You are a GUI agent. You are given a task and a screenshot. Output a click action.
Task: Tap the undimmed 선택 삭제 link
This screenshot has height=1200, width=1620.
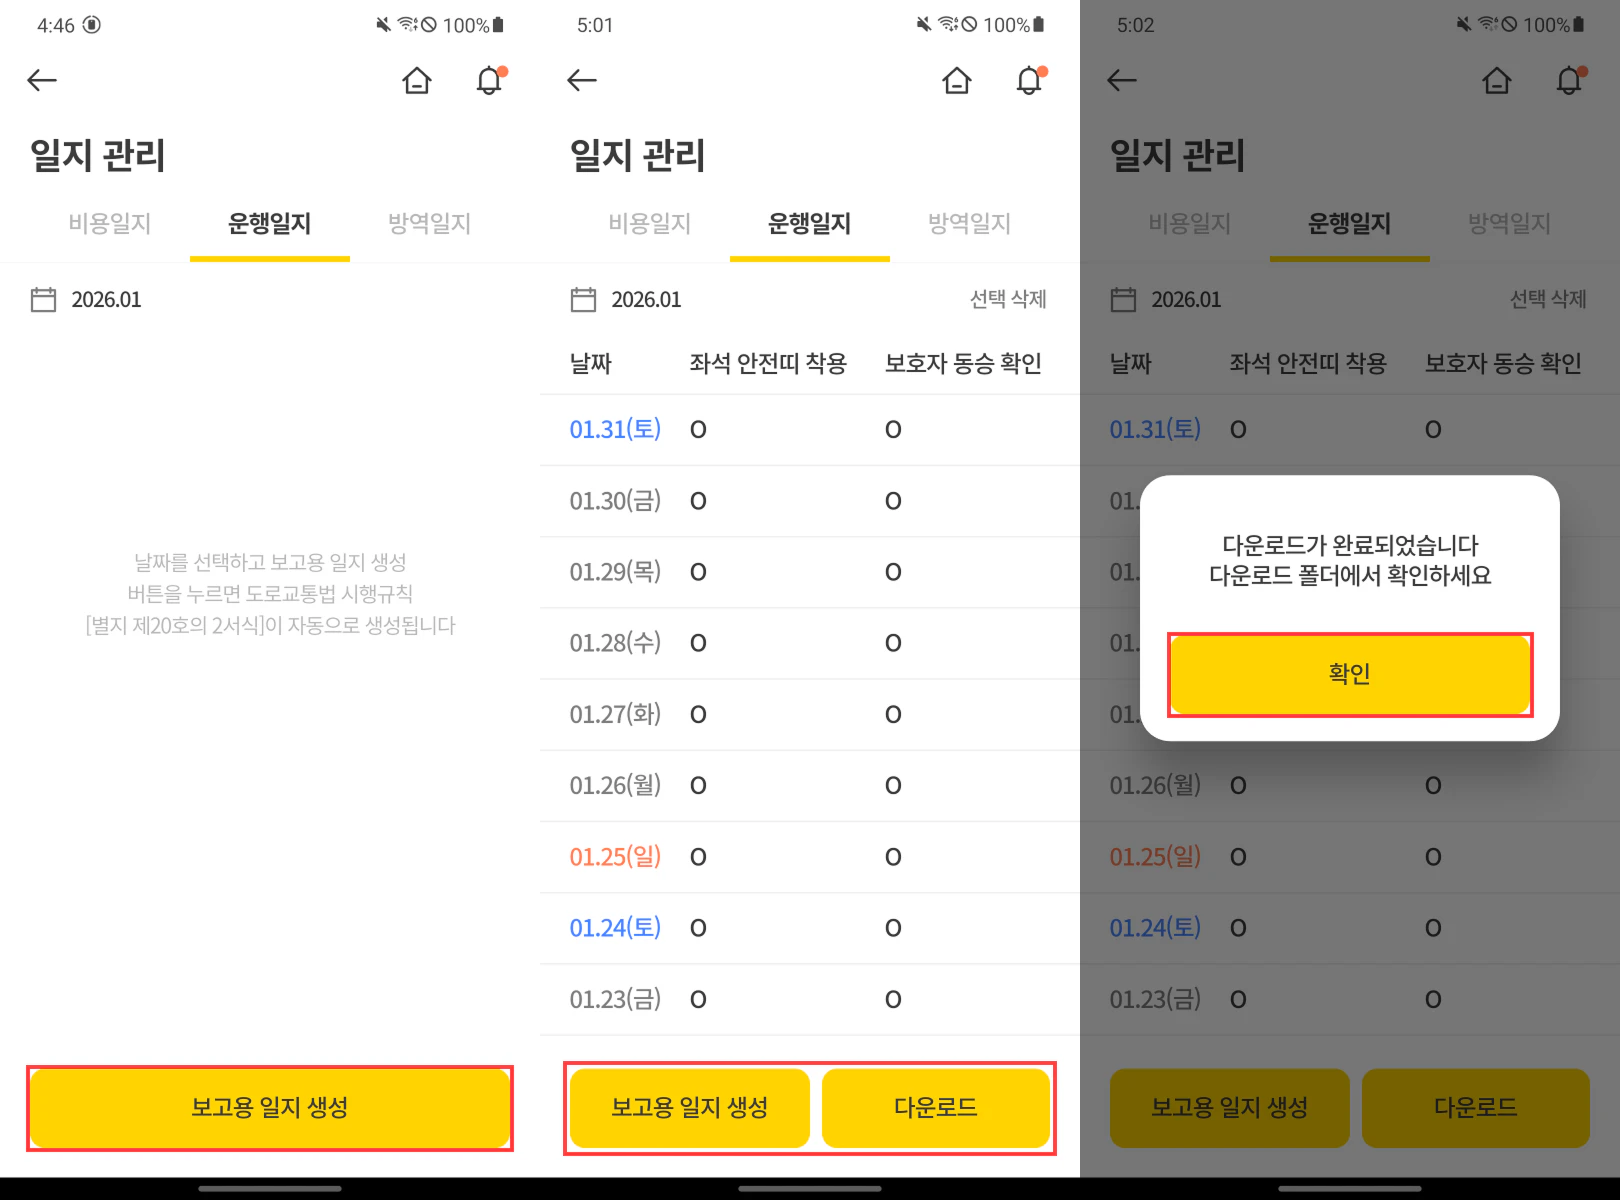coord(1007,299)
